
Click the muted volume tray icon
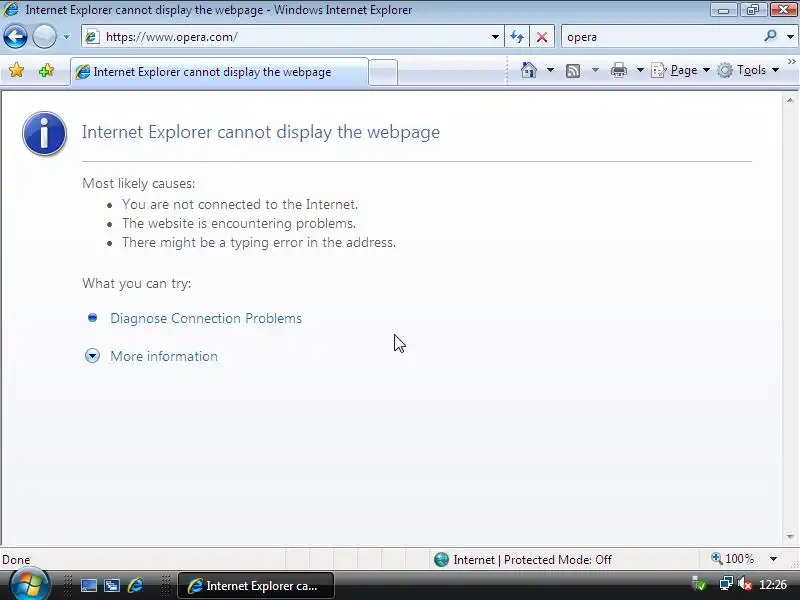[x=745, y=584]
